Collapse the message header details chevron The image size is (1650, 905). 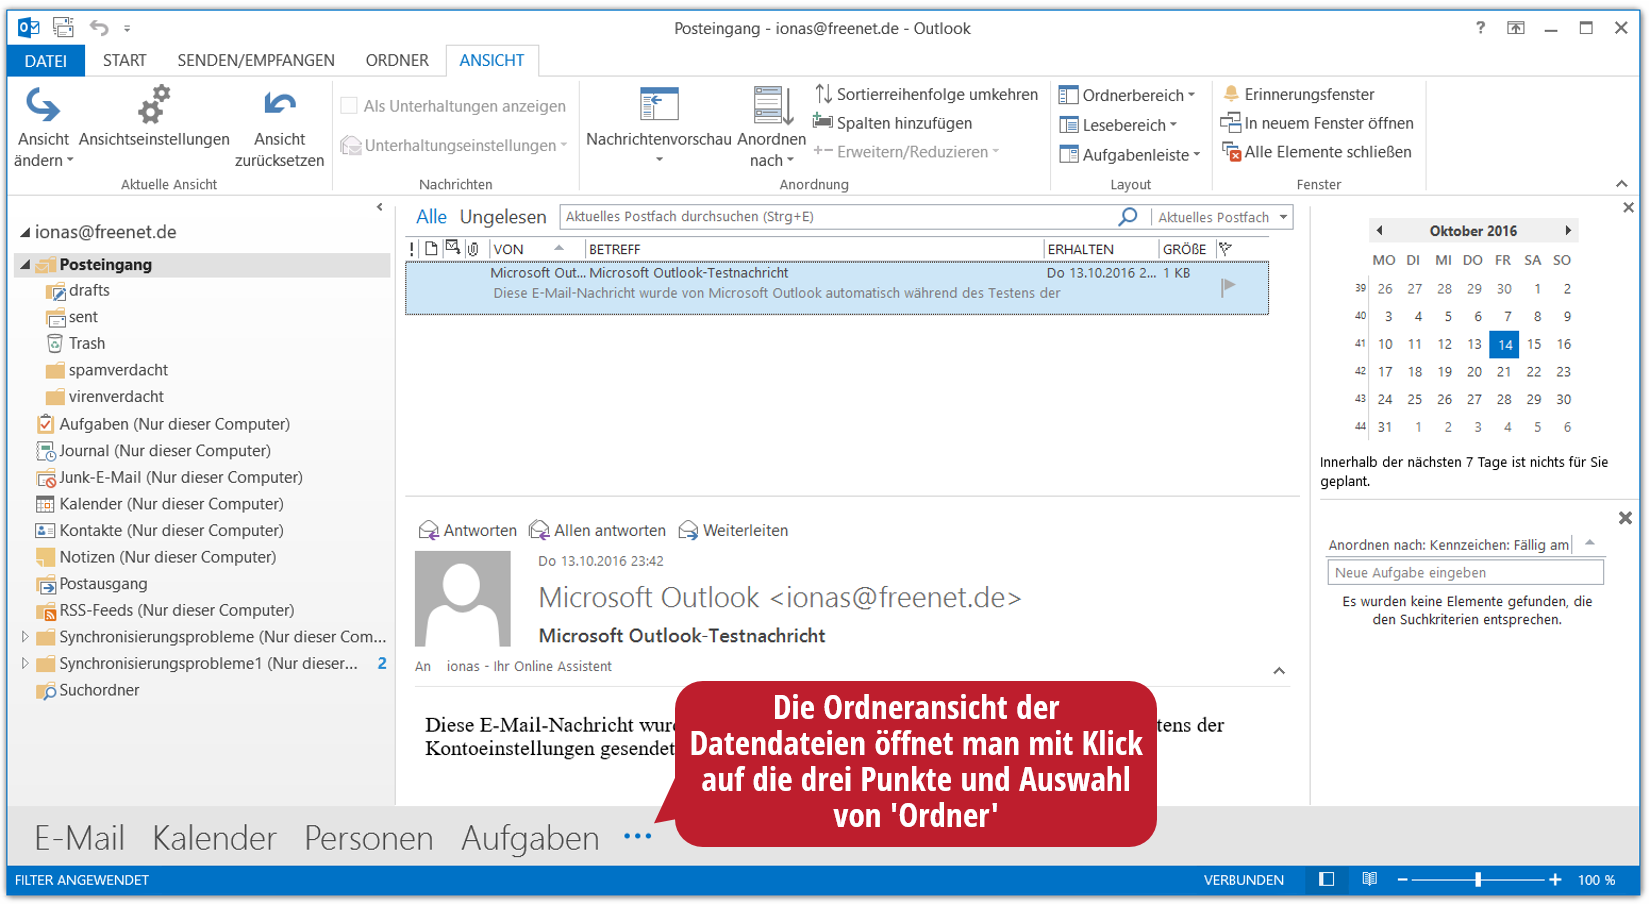click(1279, 671)
